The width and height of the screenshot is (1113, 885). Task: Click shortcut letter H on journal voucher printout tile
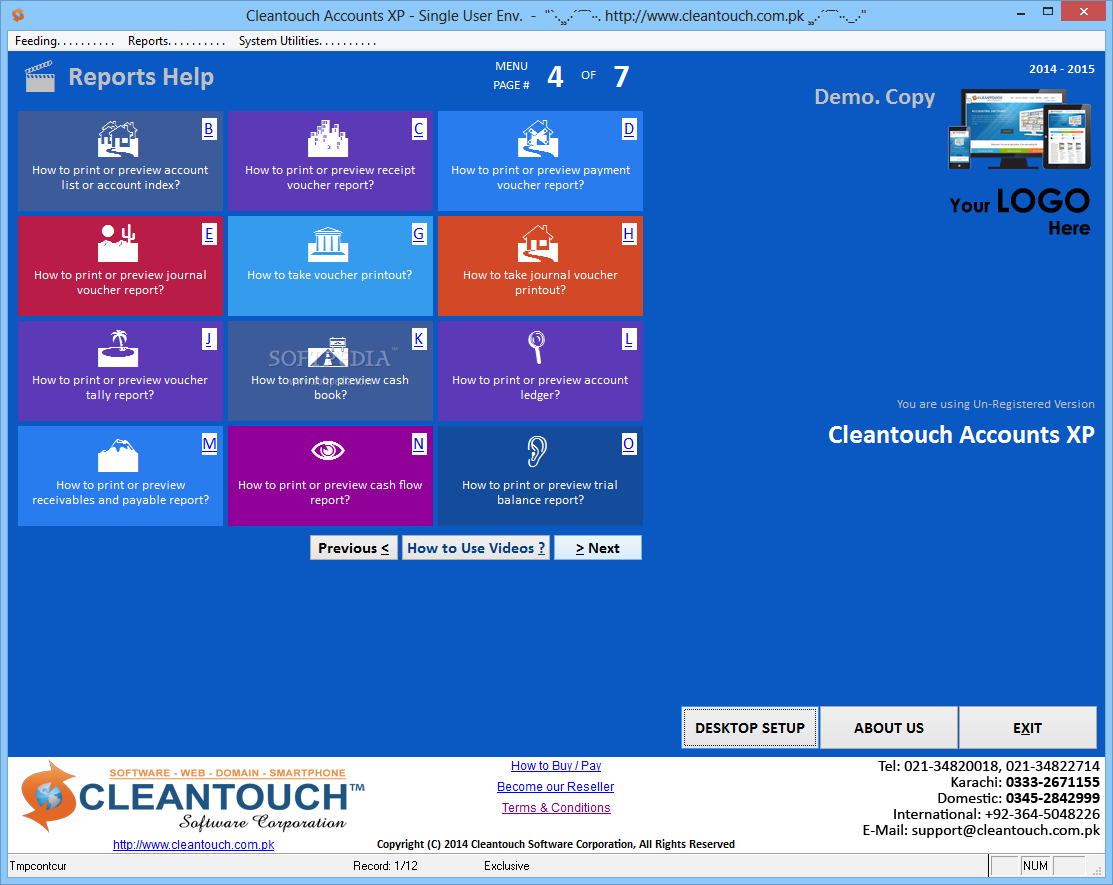pos(629,234)
